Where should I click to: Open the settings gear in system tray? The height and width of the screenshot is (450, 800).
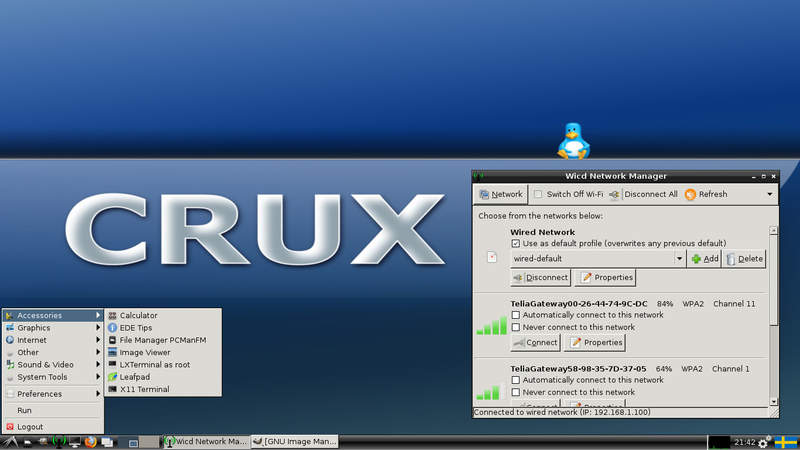coord(763,442)
